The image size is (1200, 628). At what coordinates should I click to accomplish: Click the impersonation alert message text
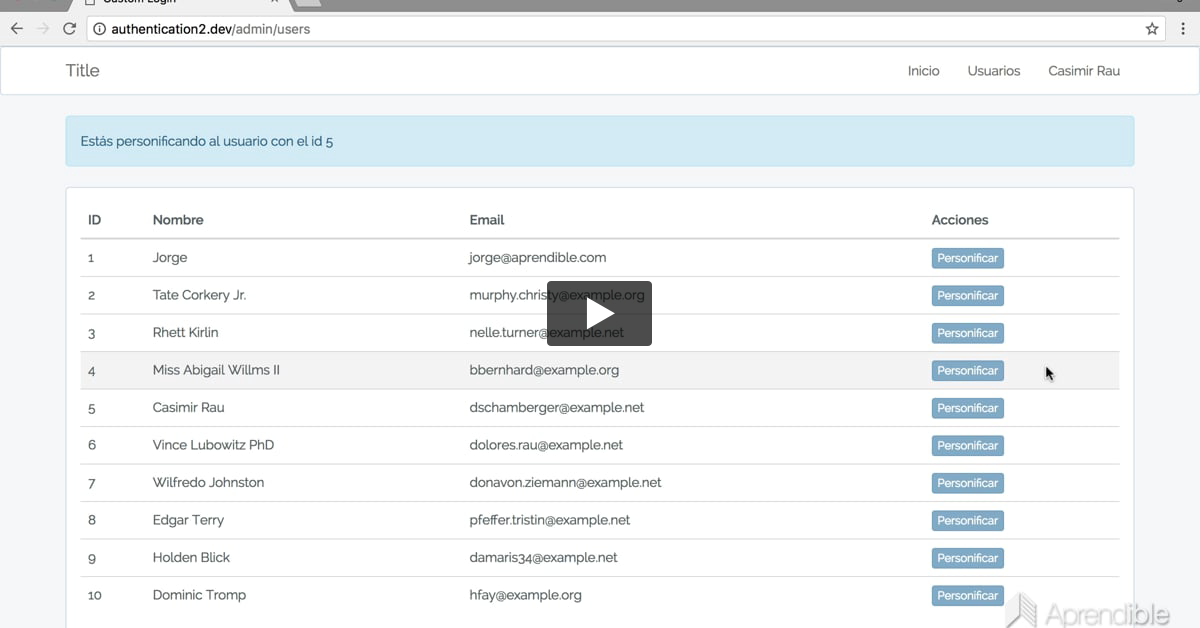click(x=207, y=142)
